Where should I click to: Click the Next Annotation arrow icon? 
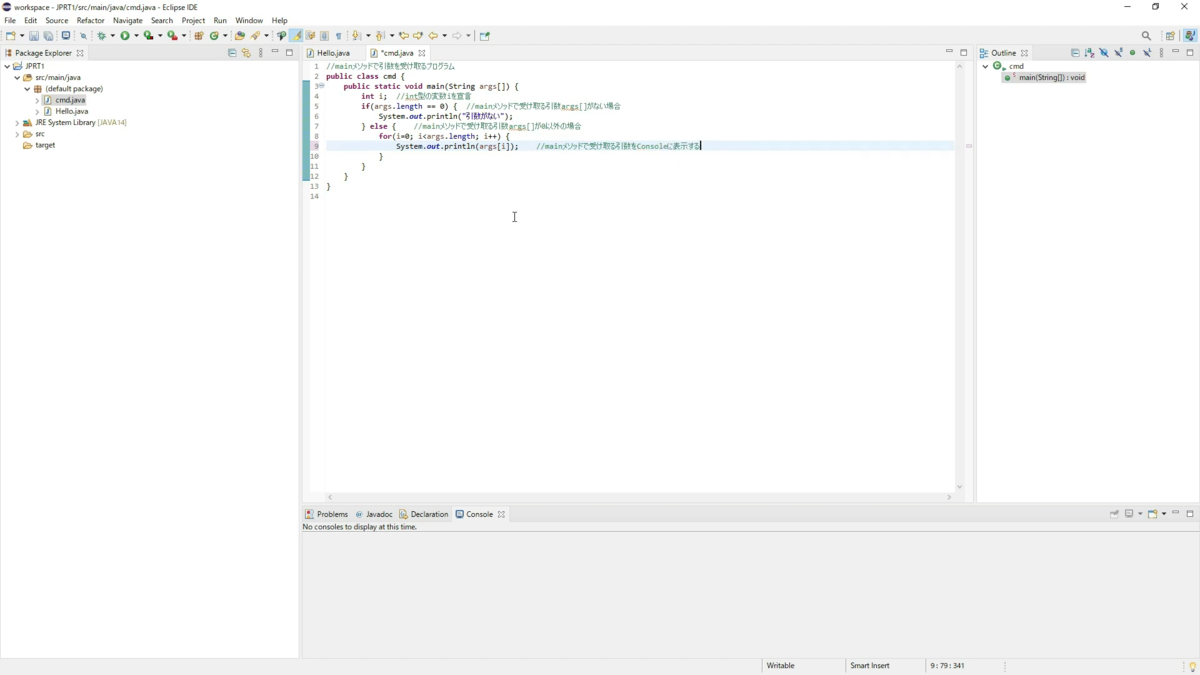tap(355, 36)
